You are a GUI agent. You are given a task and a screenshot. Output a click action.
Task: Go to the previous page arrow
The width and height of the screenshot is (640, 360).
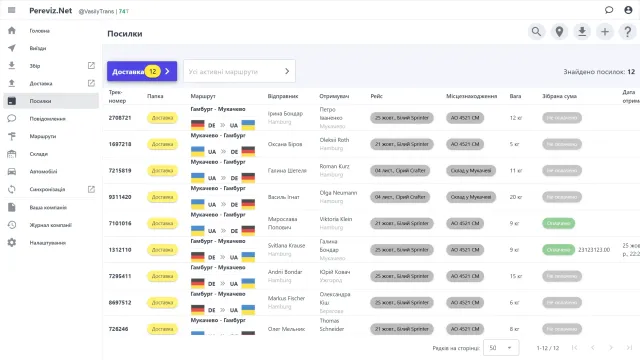[x=593, y=347]
